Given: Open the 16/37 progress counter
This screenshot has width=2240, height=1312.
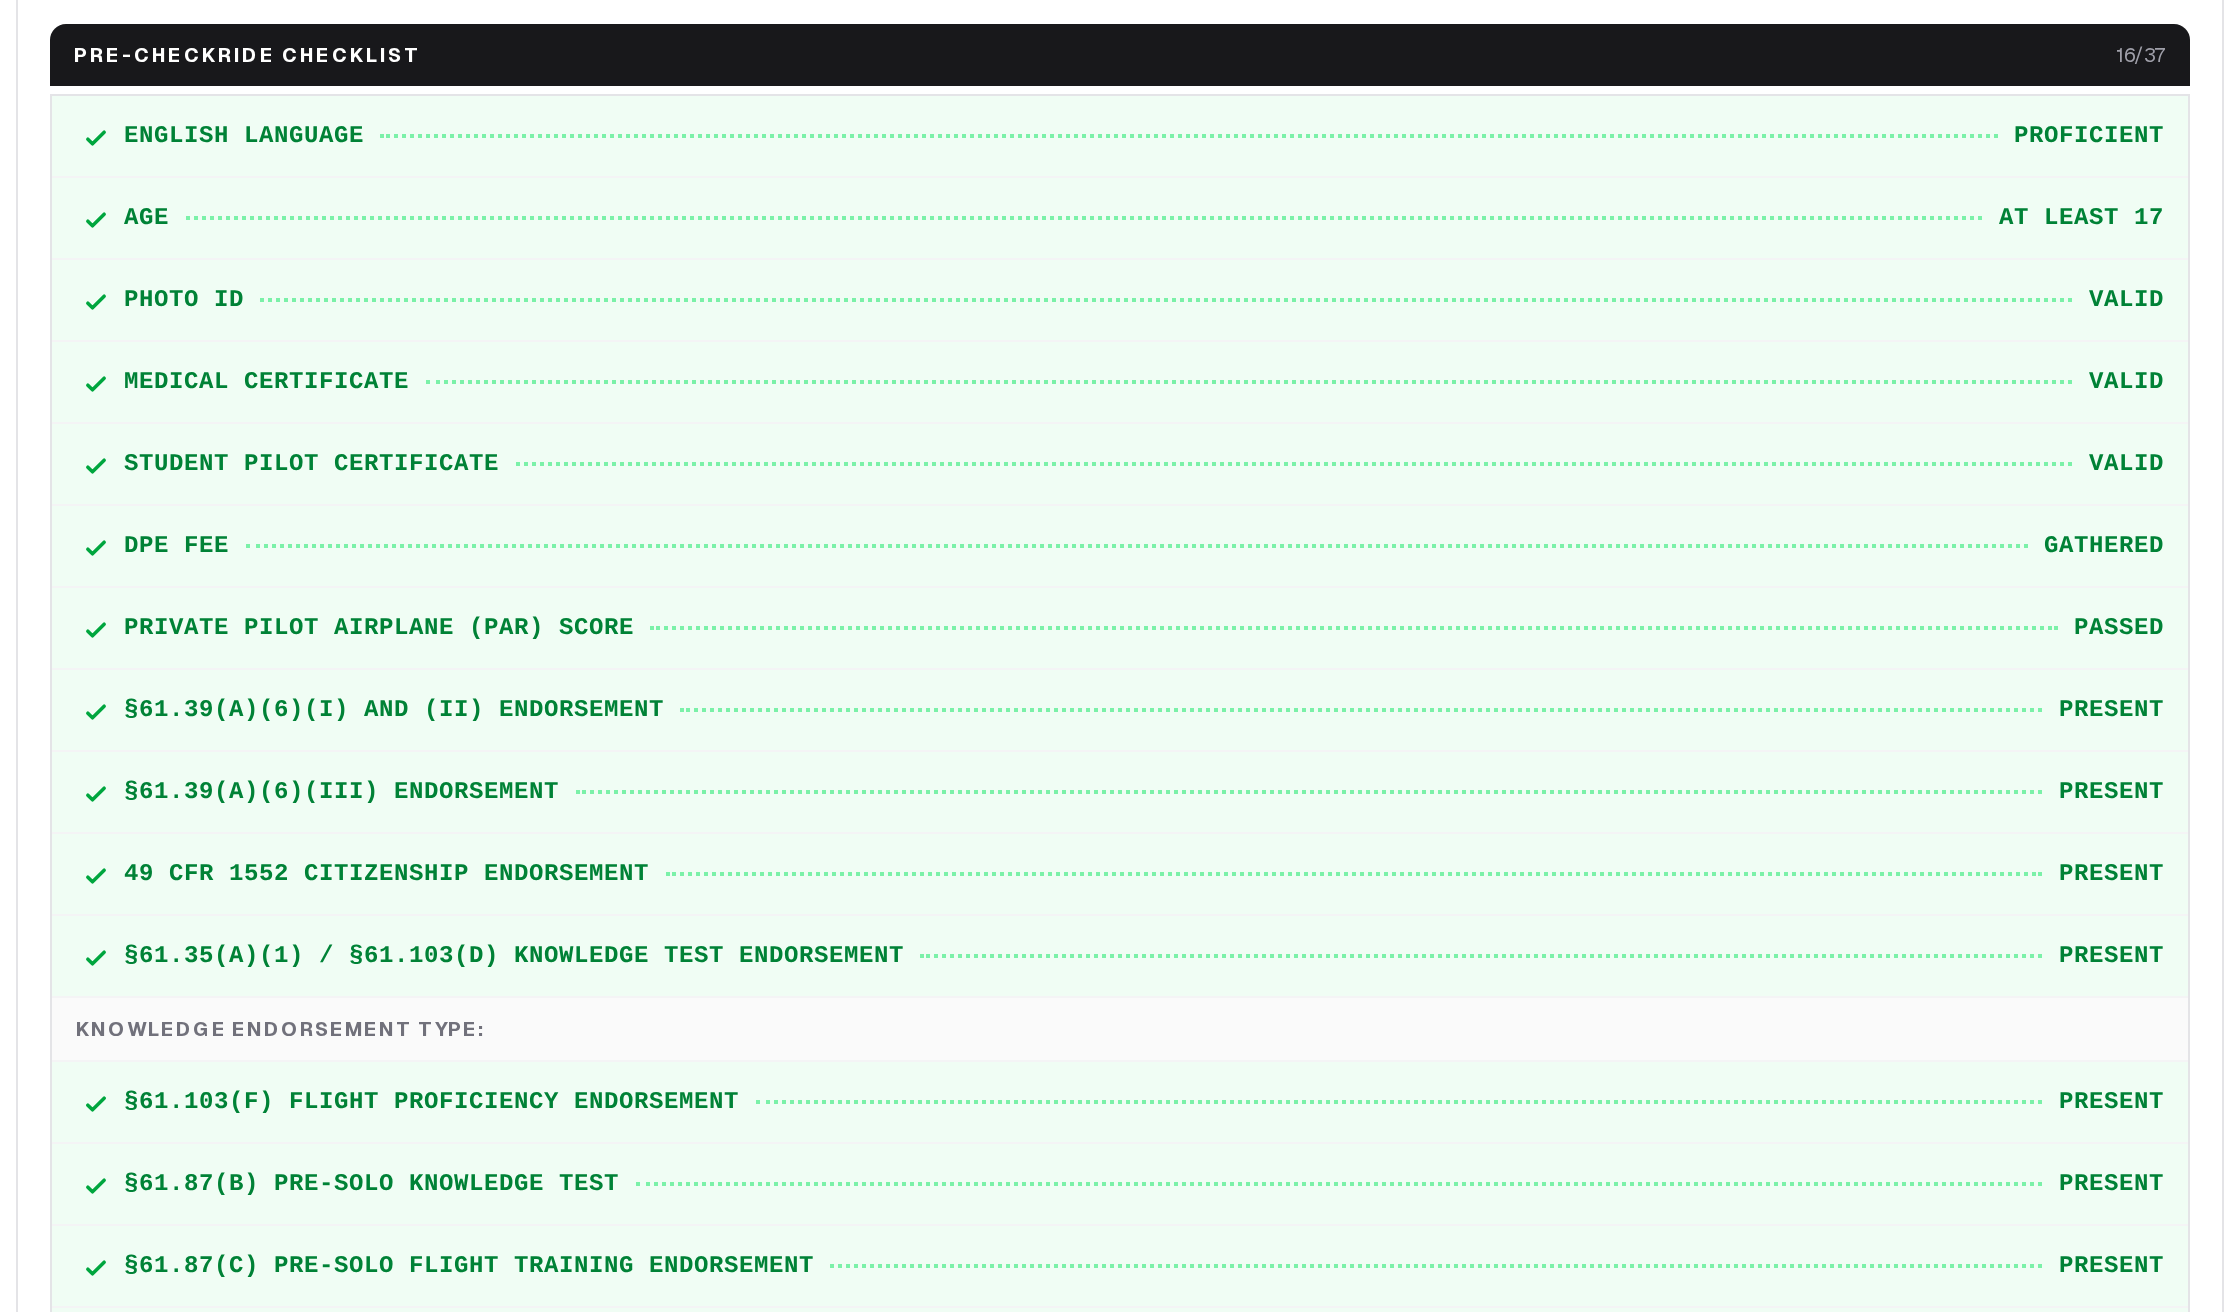Looking at the screenshot, I should [x=2140, y=55].
